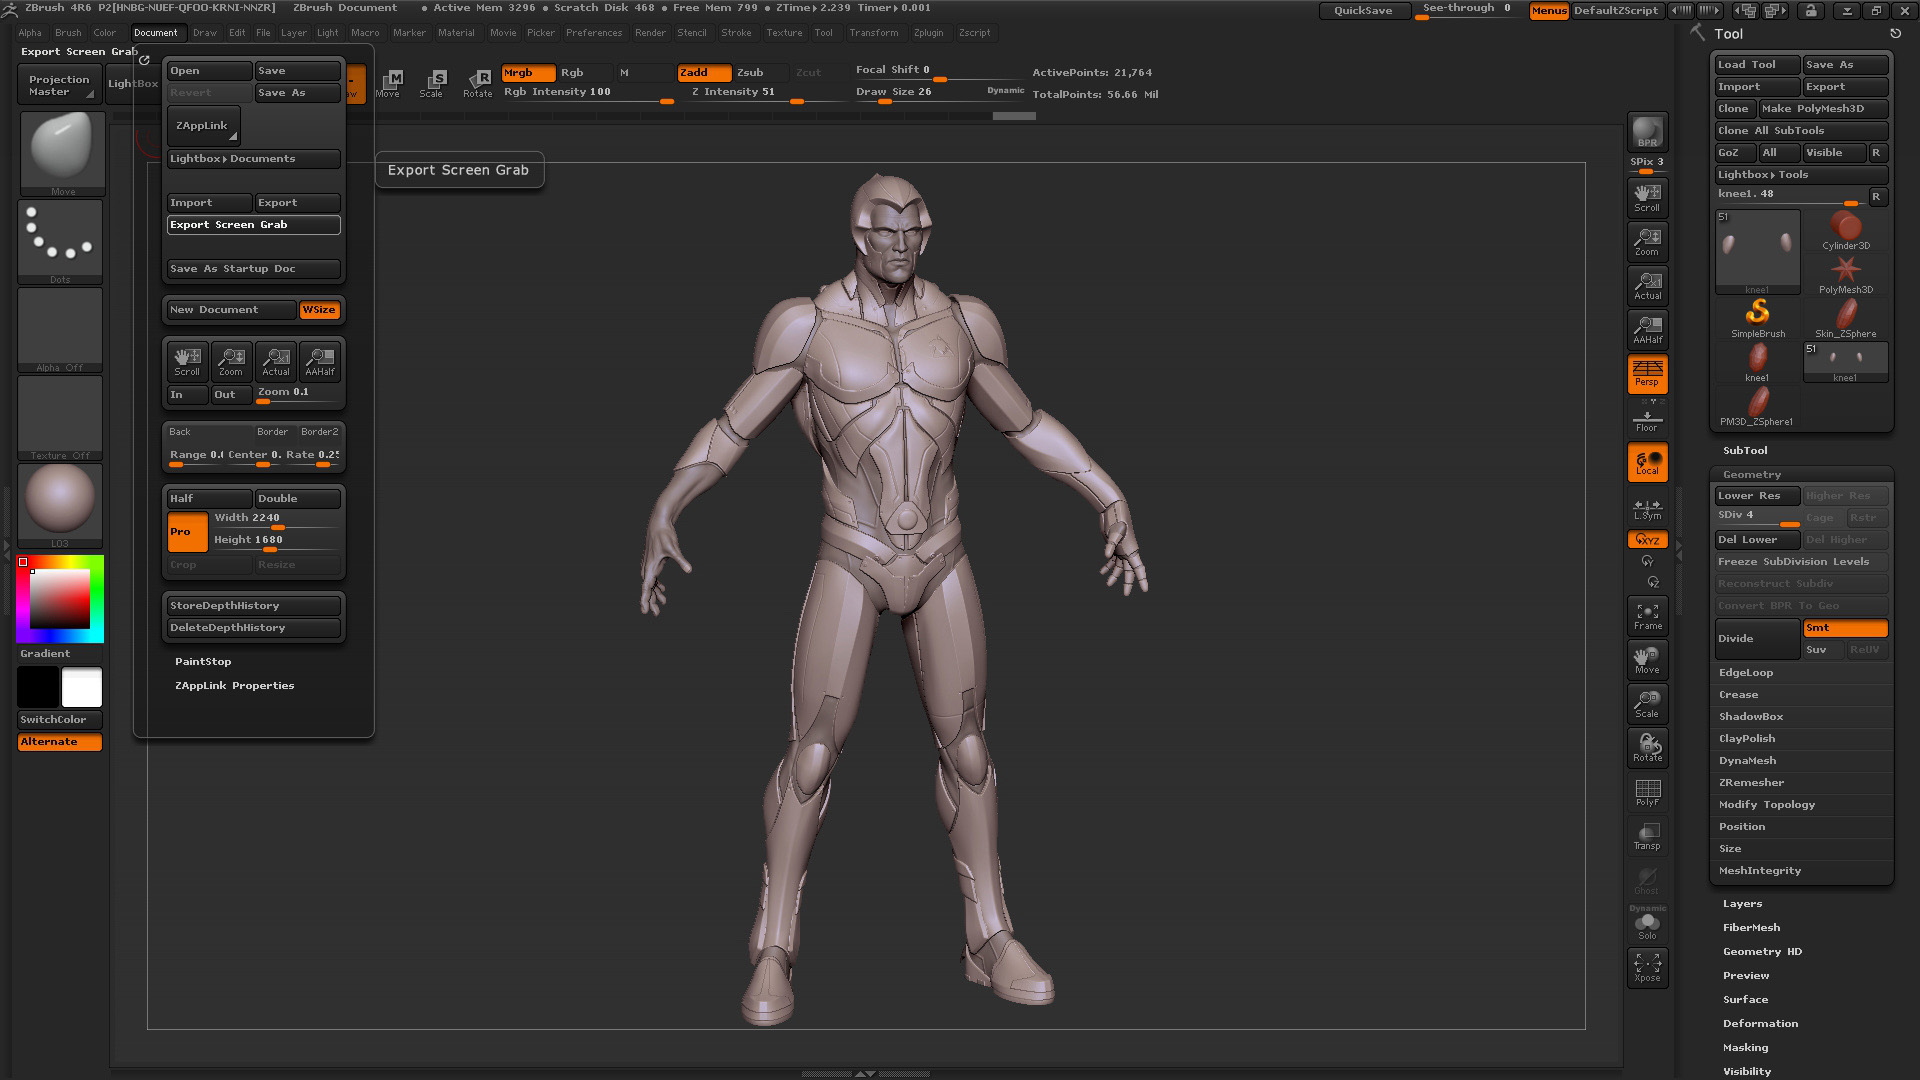Screen dimensions: 1920x1080
Task: Expand the Deformation section
Action: click(1760, 1024)
